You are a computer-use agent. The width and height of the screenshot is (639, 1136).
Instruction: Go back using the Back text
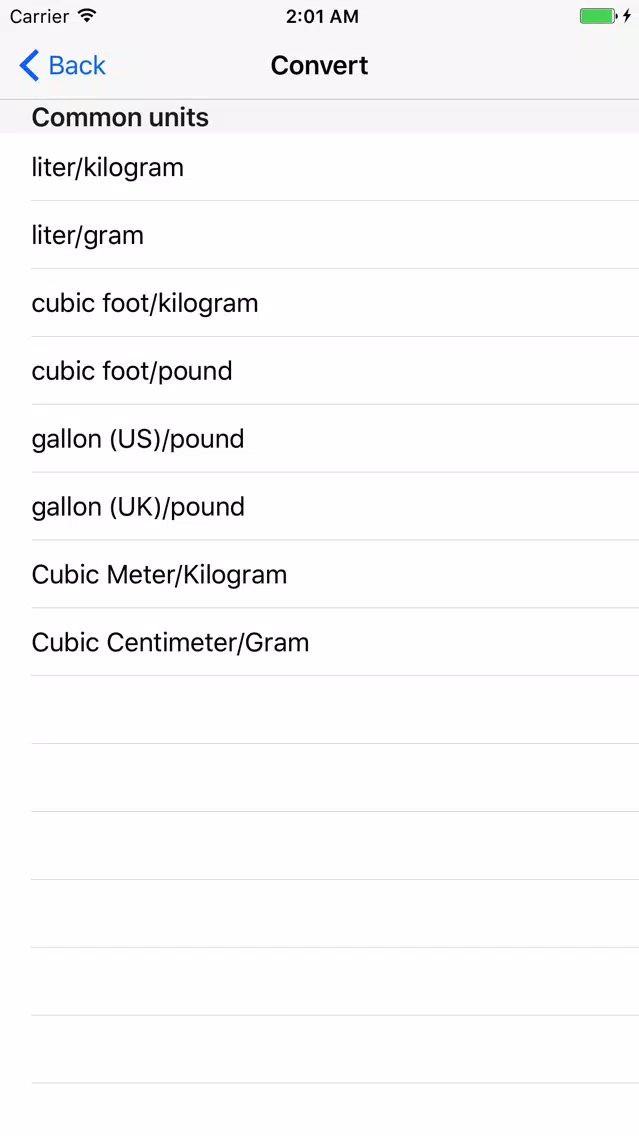pyautogui.click(x=77, y=65)
